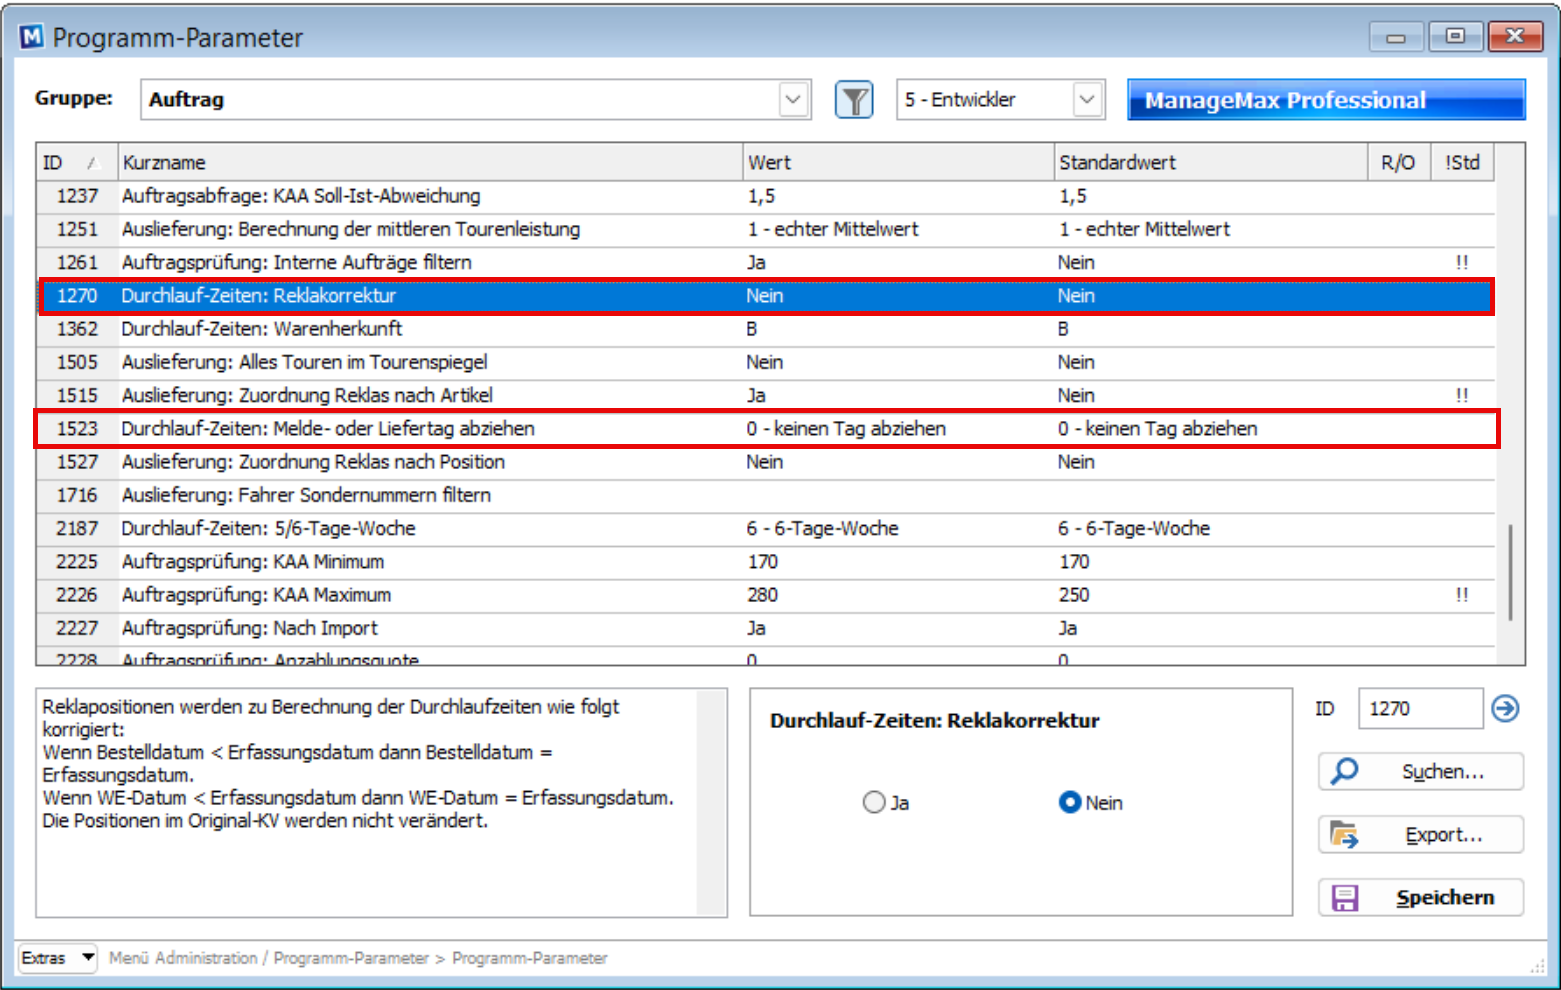Click the ManageMax Professional banner
The image size is (1561, 990).
click(x=1326, y=100)
